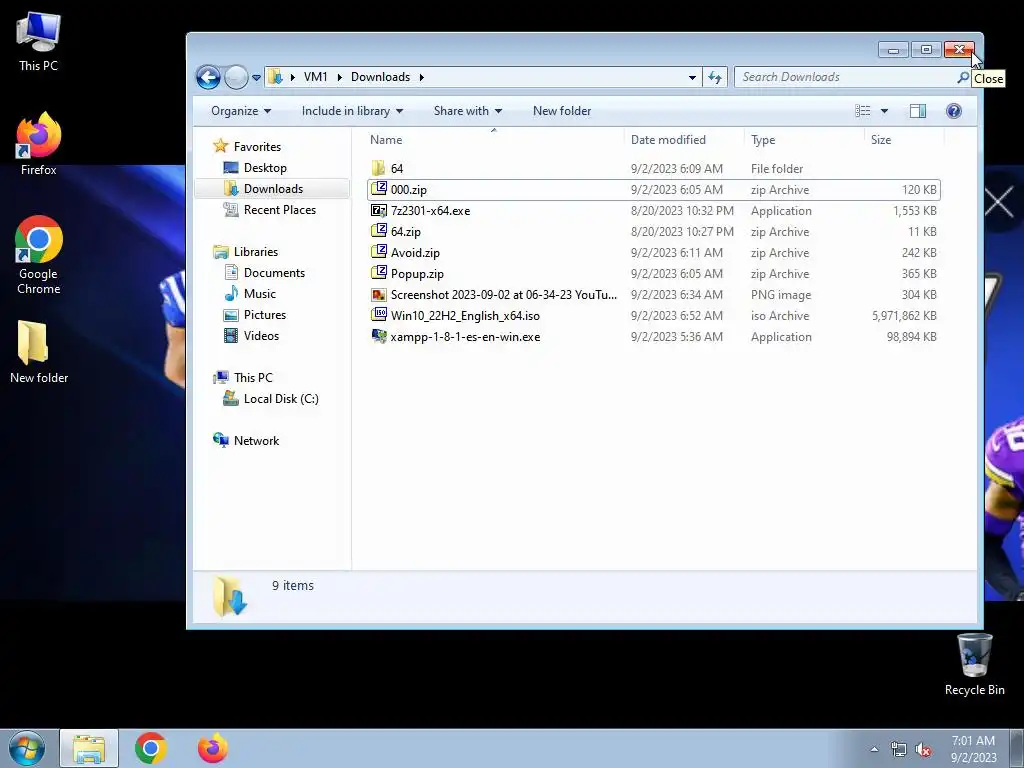The width and height of the screenshot is (1024, 768).
Task: Click the Downloads breadcrumb segment
Action: pos(380,77)
